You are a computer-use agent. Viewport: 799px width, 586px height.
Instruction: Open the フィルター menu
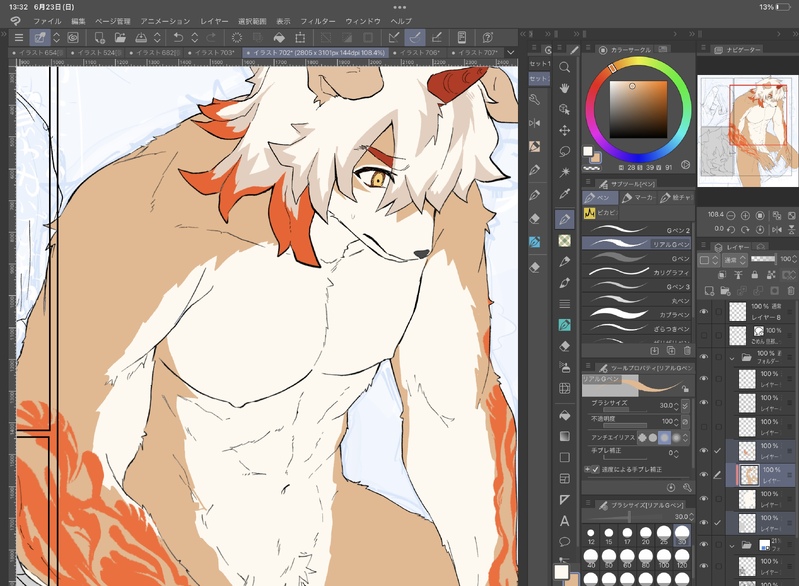[x=317, y=21]
